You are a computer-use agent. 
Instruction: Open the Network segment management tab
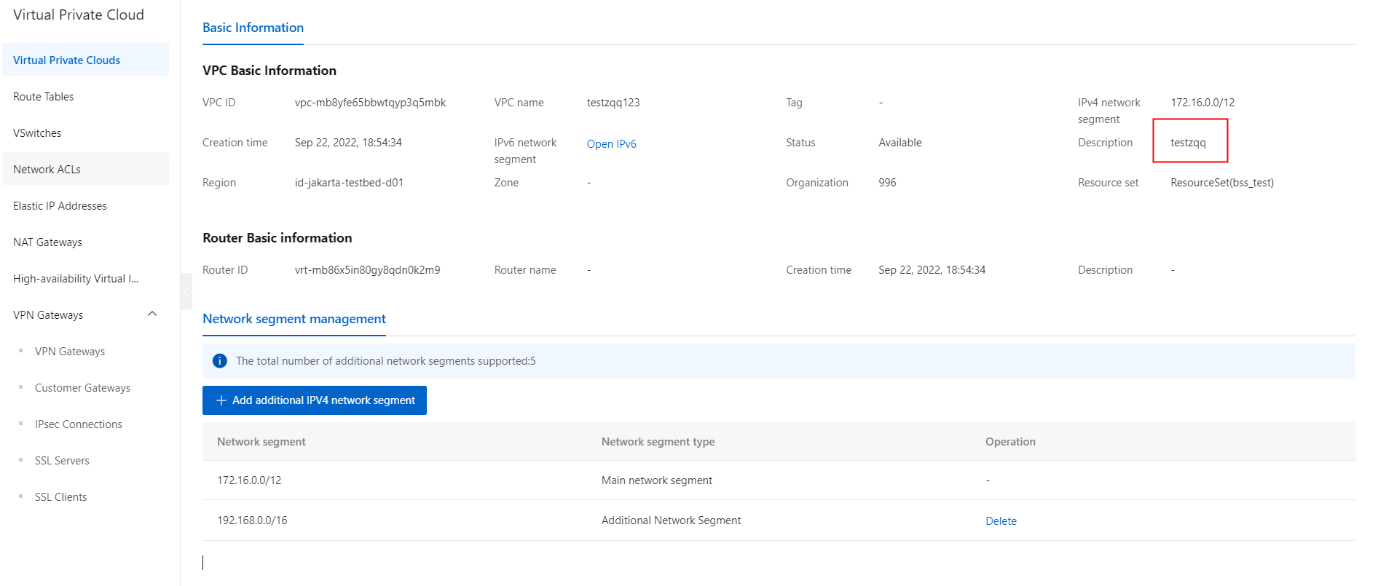click(294, 319)
